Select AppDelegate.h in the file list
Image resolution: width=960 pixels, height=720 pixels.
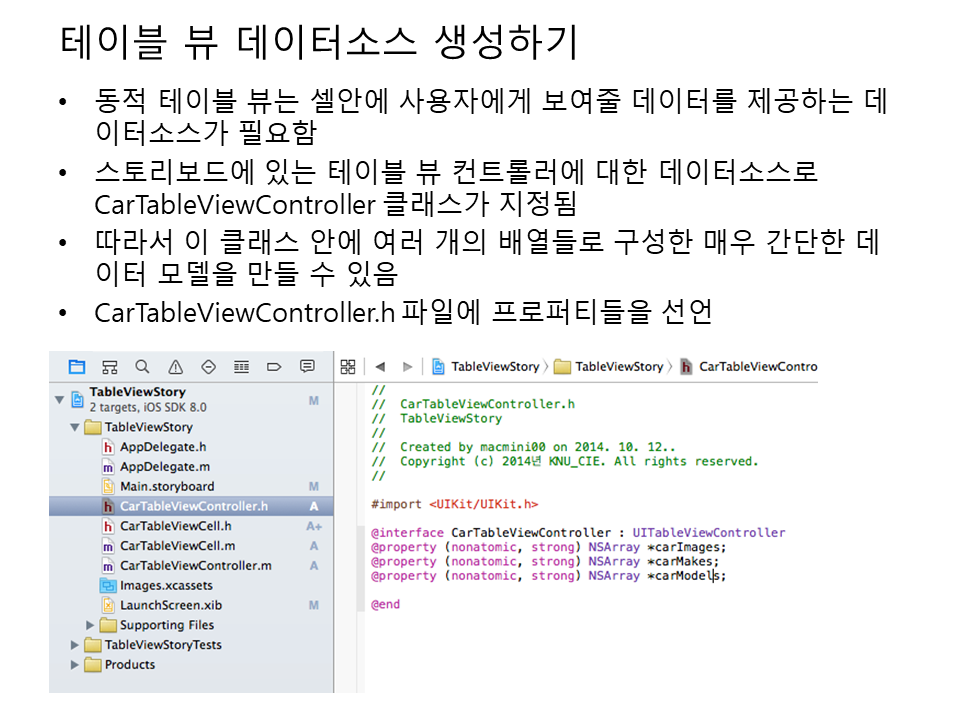163,447
